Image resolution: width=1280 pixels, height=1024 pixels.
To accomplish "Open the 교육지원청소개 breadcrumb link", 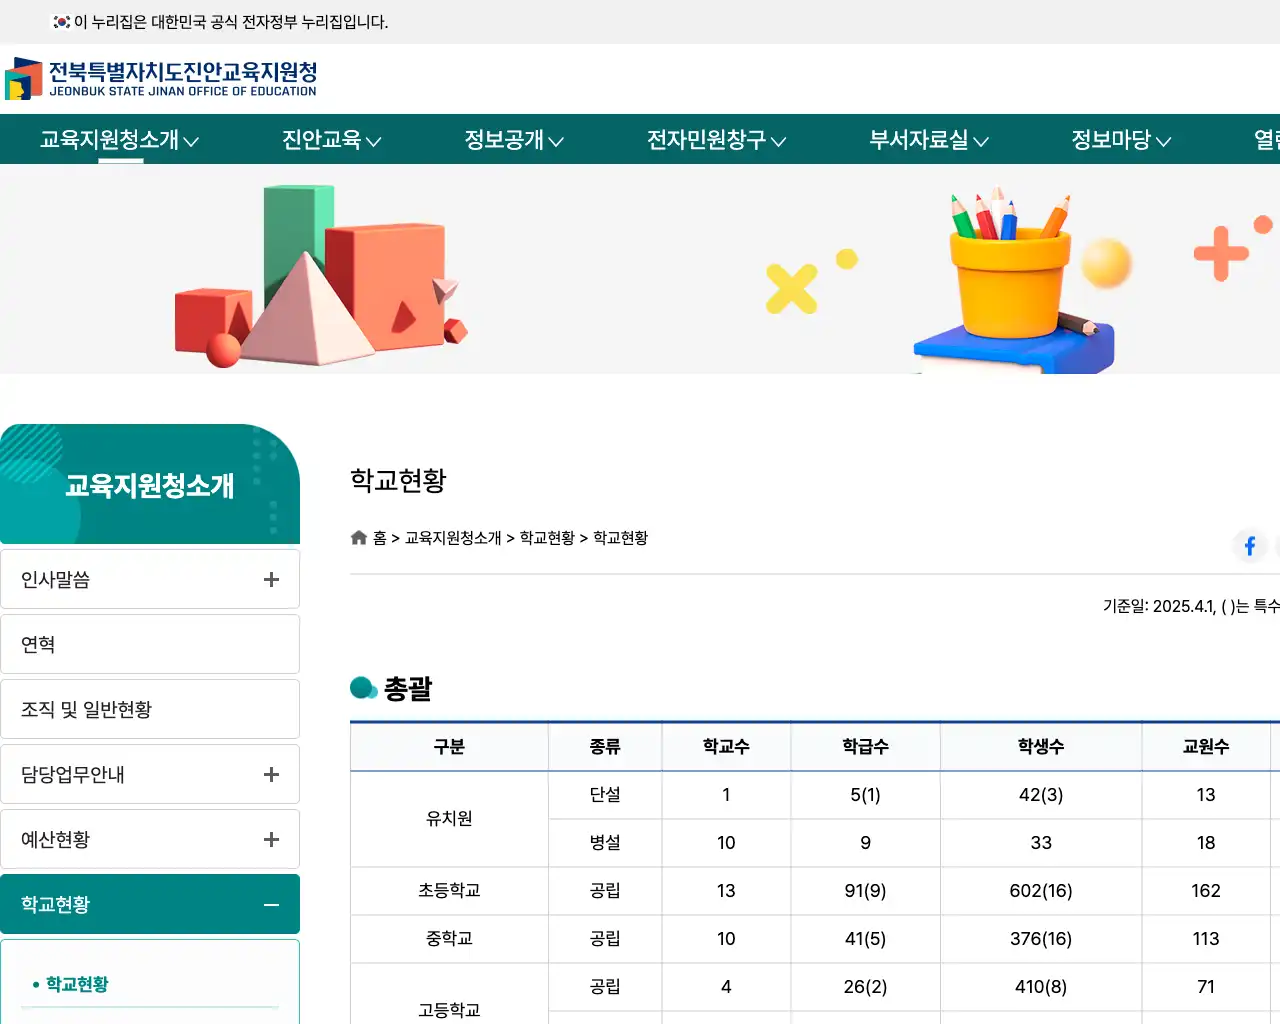I will point(451,537).
